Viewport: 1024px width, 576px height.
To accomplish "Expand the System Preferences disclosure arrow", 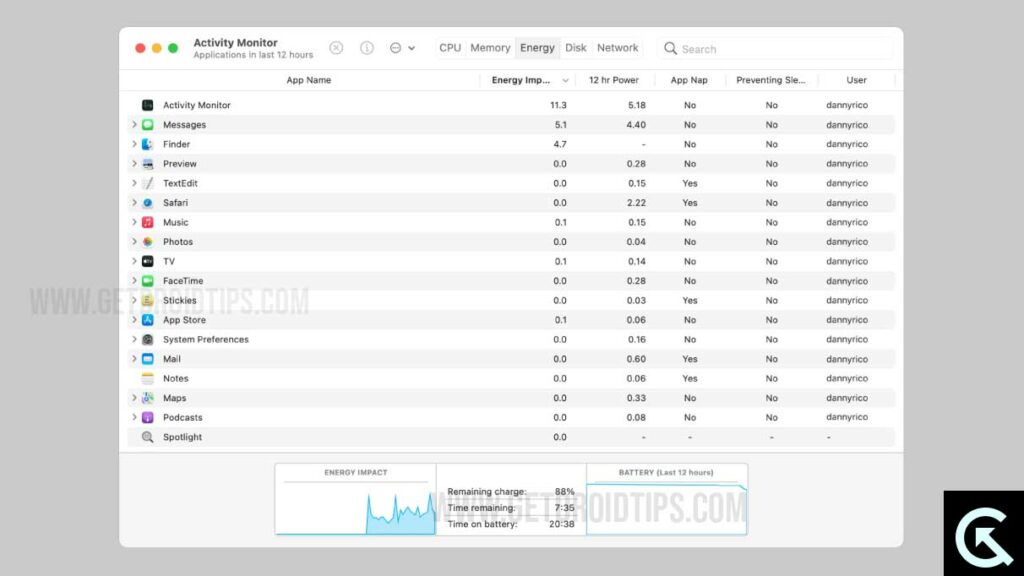I will [134, 340].
